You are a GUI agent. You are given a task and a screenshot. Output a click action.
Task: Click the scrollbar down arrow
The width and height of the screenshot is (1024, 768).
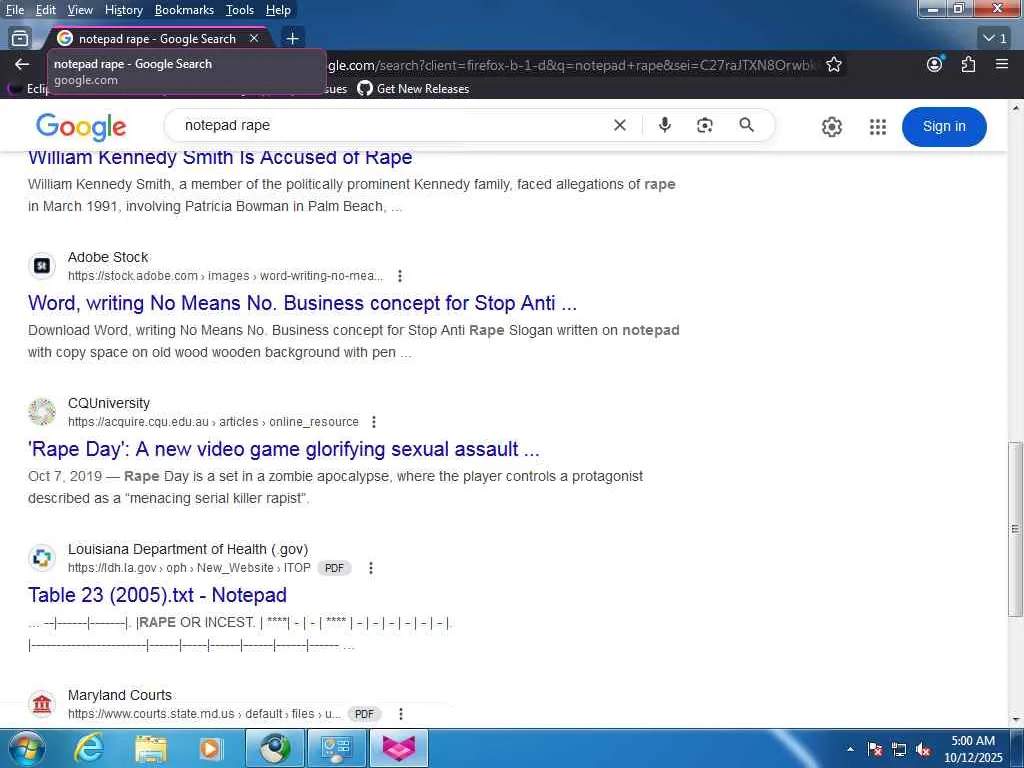[1015, 720]
